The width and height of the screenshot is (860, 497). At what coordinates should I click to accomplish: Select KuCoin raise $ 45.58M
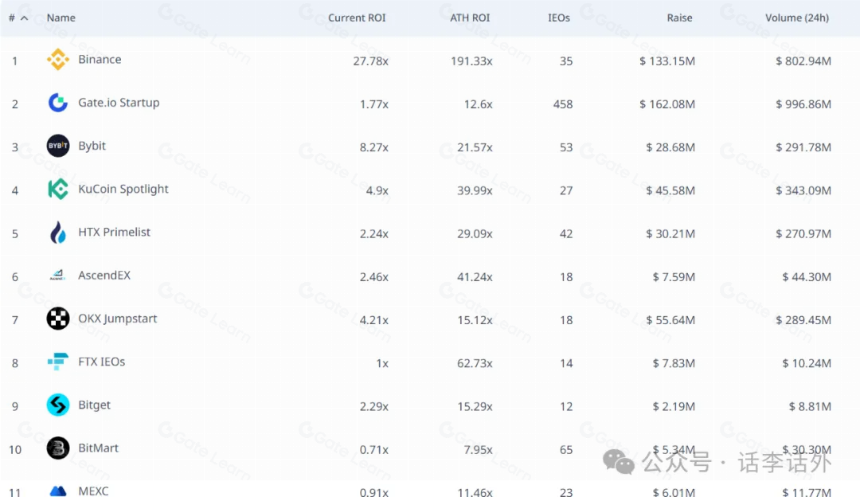(670, 190)
